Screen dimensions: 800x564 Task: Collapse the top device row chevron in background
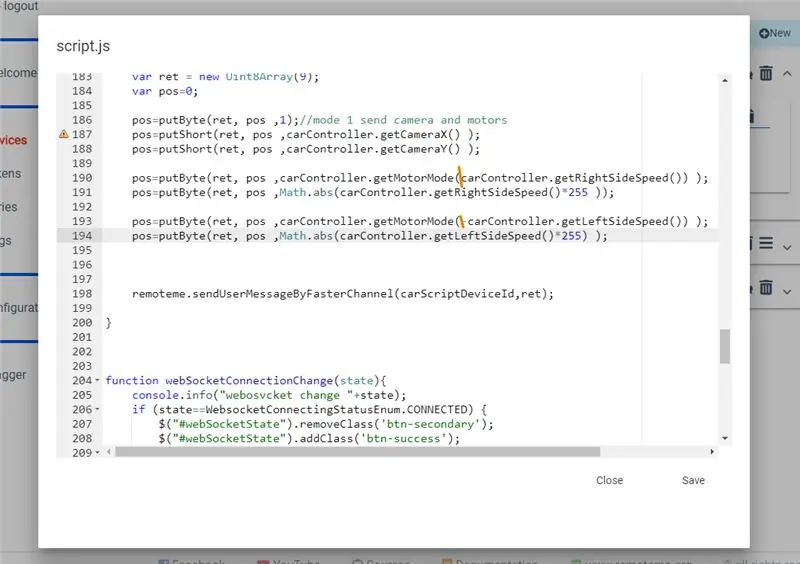(787, 74)
